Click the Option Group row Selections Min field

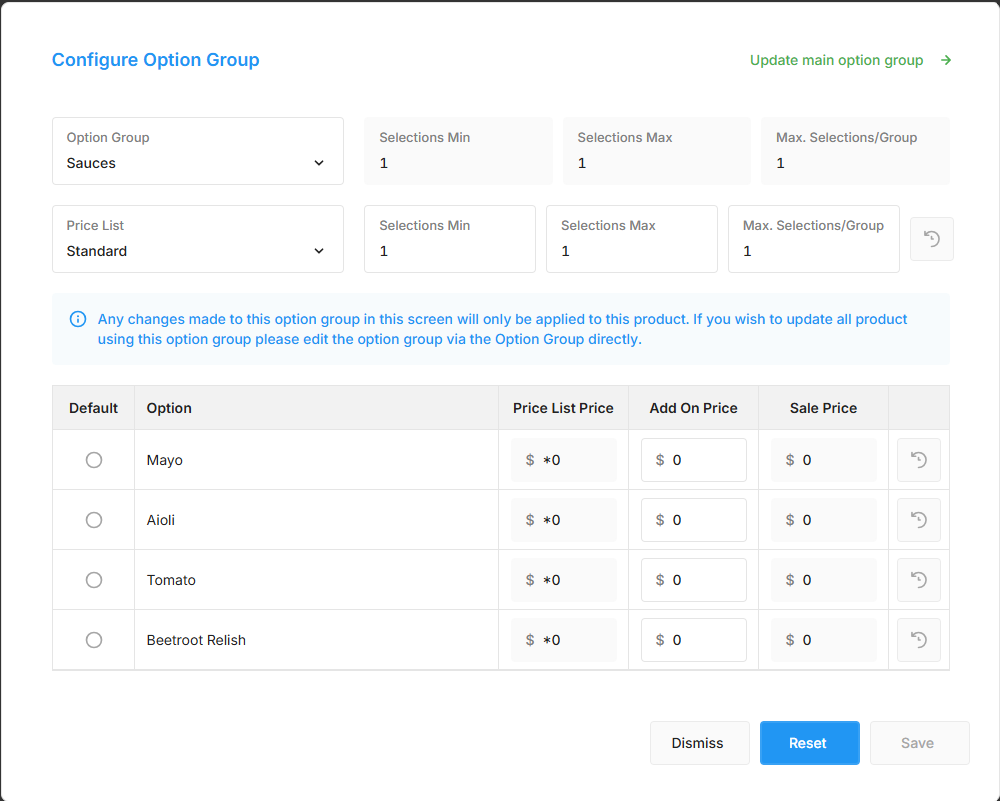(x=459, y=151)
